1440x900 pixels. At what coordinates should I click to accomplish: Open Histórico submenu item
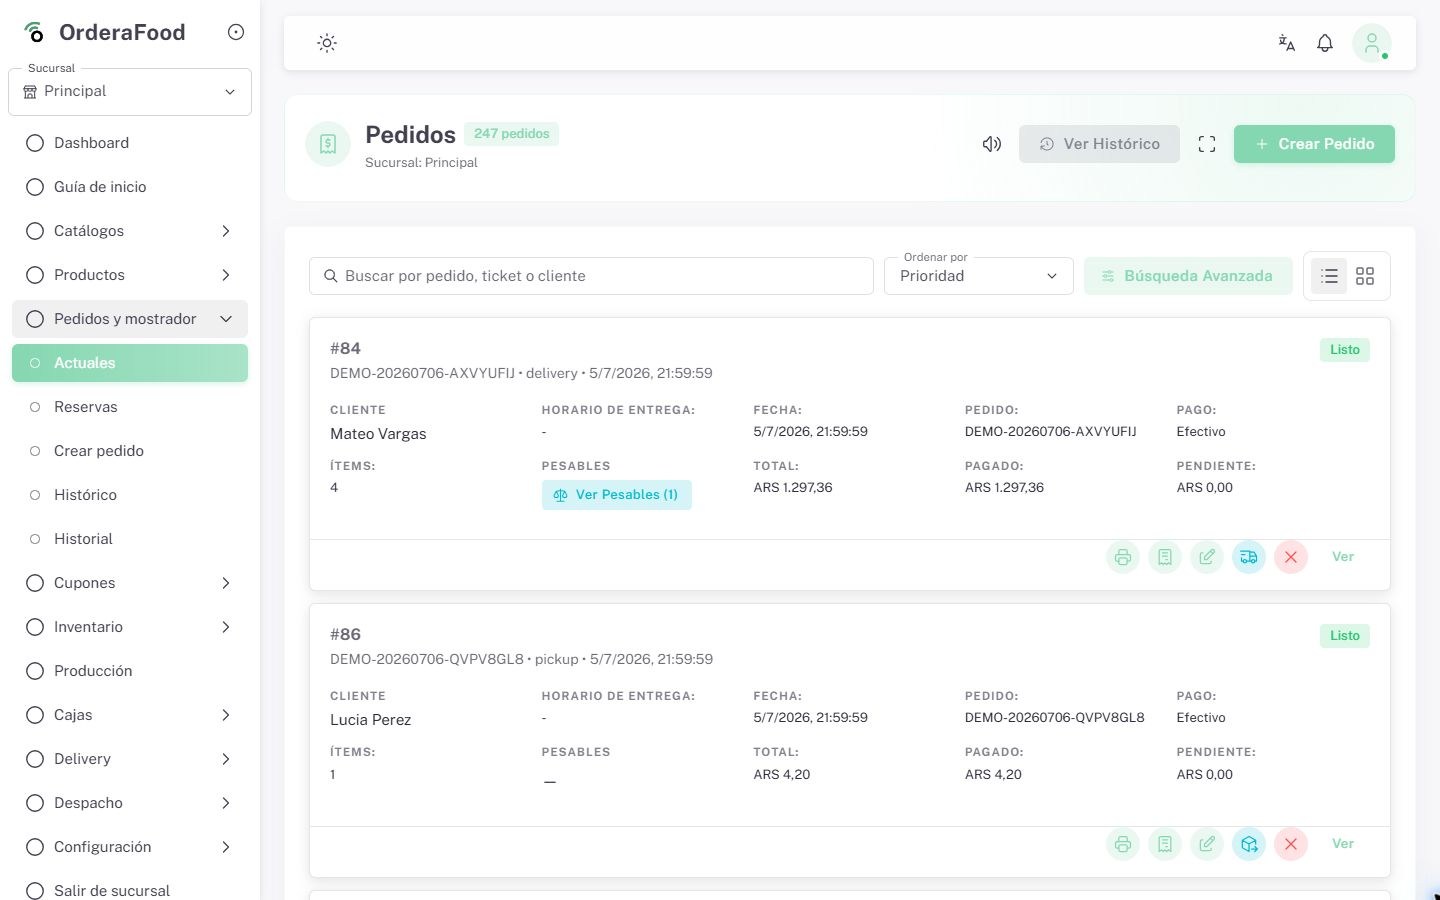pos(130,495)
